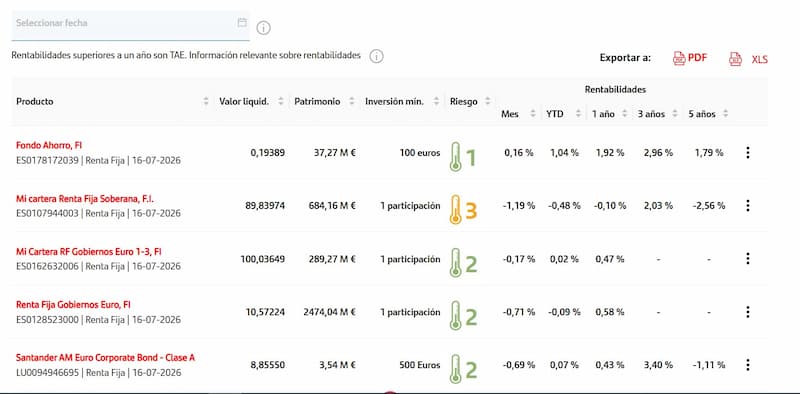
Task: Select patrimonio 2474,04 M € cell
Action: (330, 312)
